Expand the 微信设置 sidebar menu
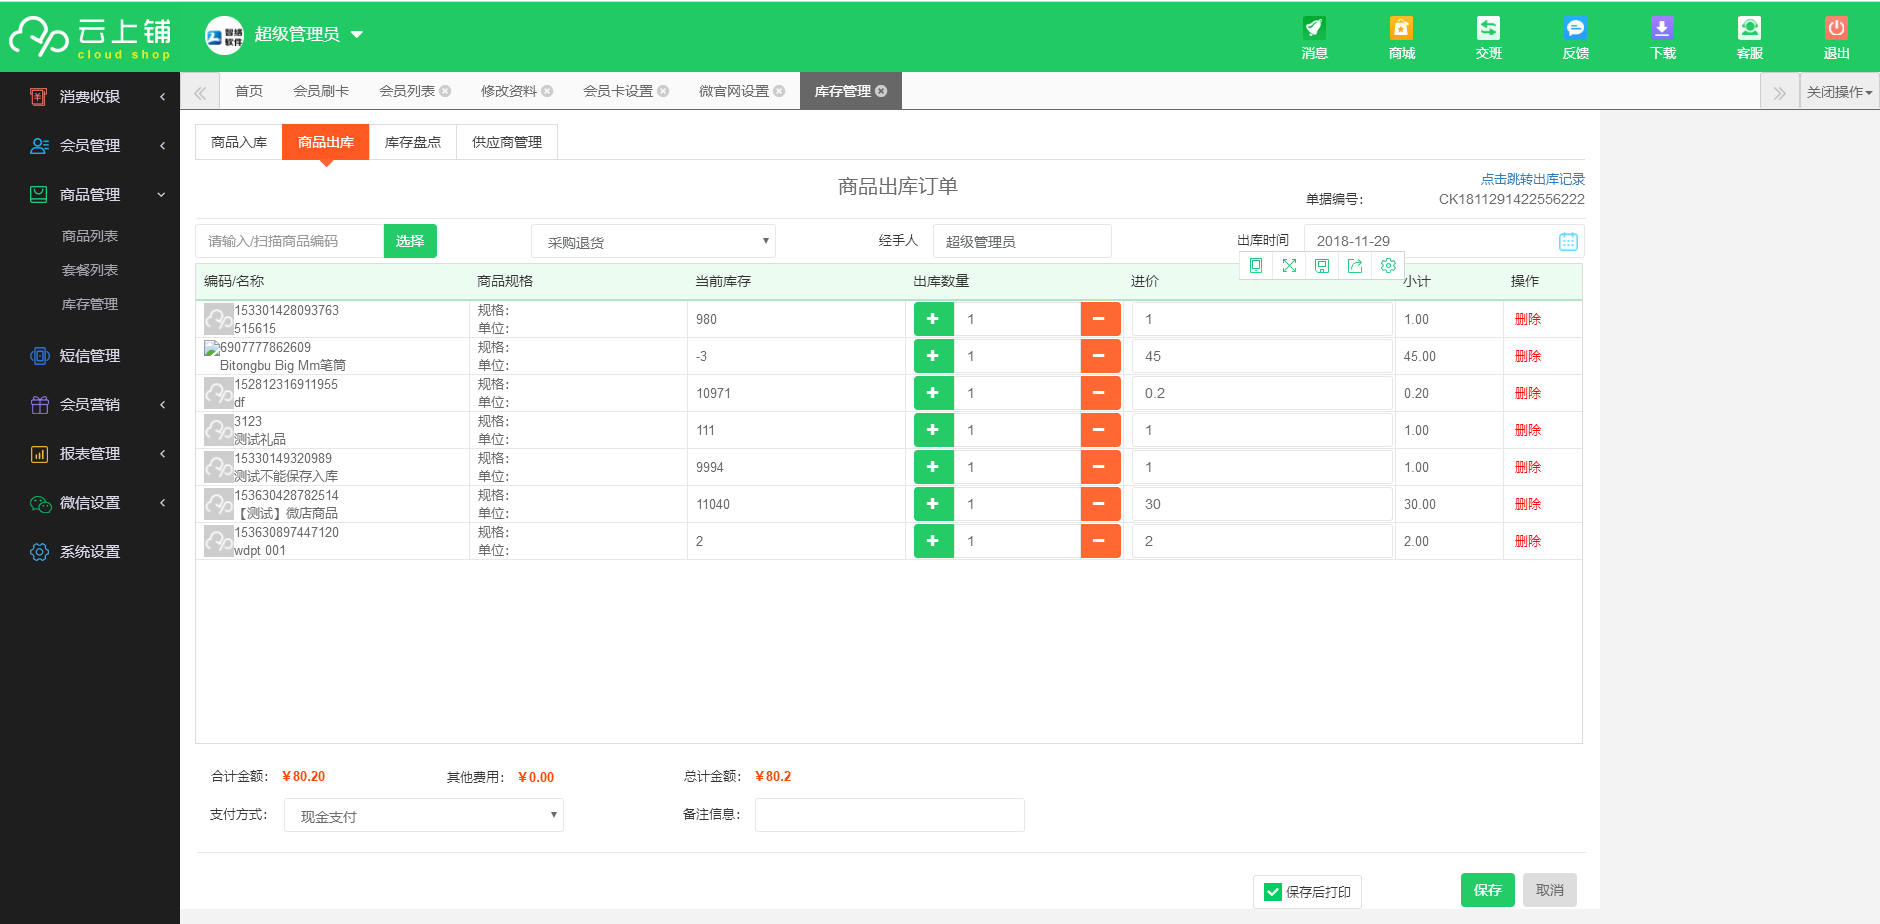The width and height of the screenshot is (1880, 924). (90, 503)
